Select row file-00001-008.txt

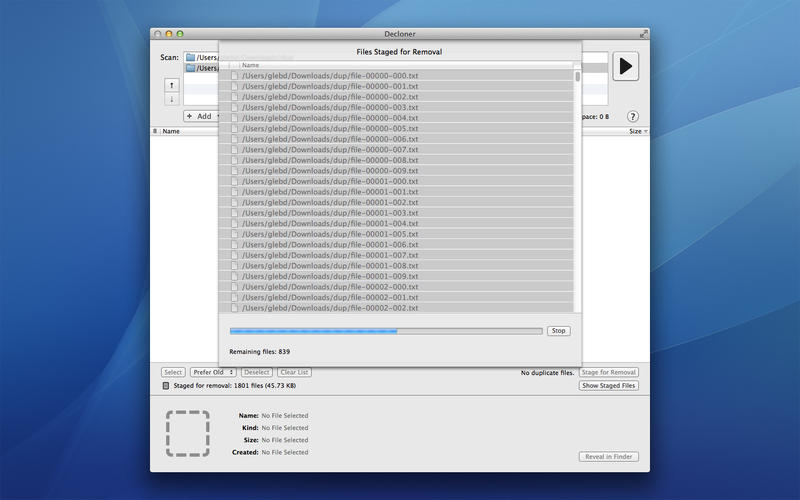[x=396, y=266]
